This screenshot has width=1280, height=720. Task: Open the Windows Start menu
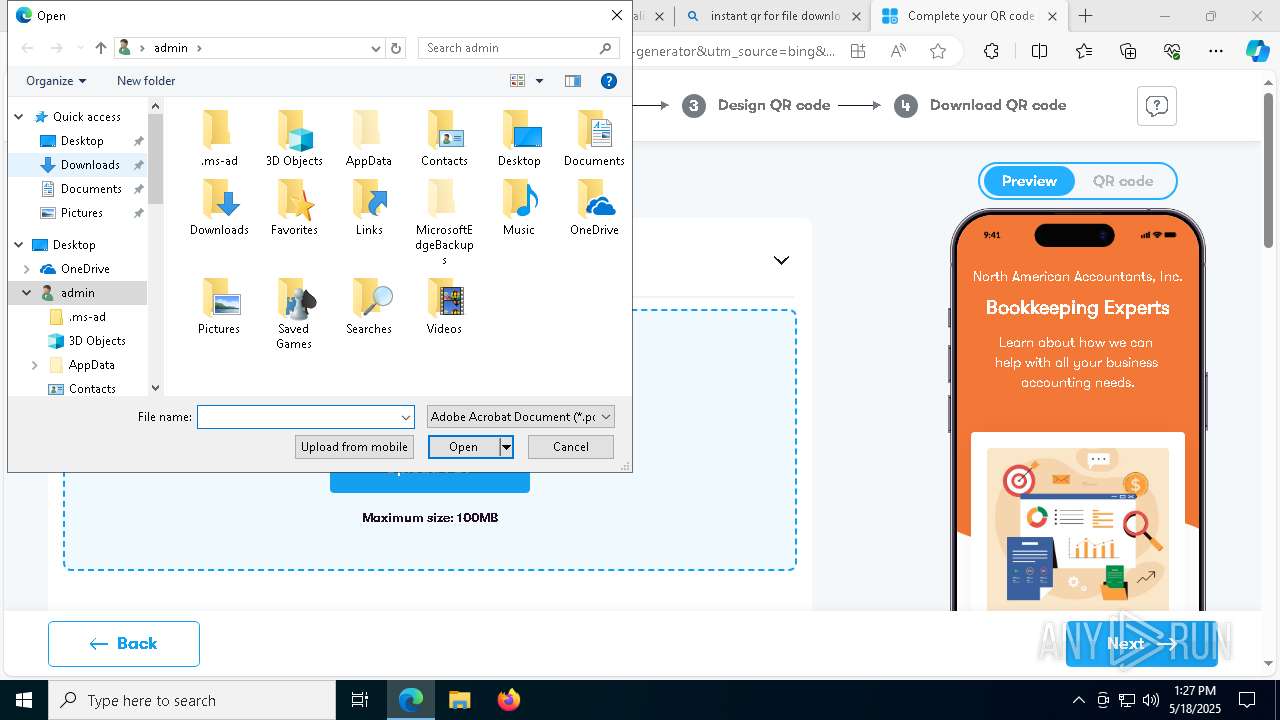coord(24,700)
